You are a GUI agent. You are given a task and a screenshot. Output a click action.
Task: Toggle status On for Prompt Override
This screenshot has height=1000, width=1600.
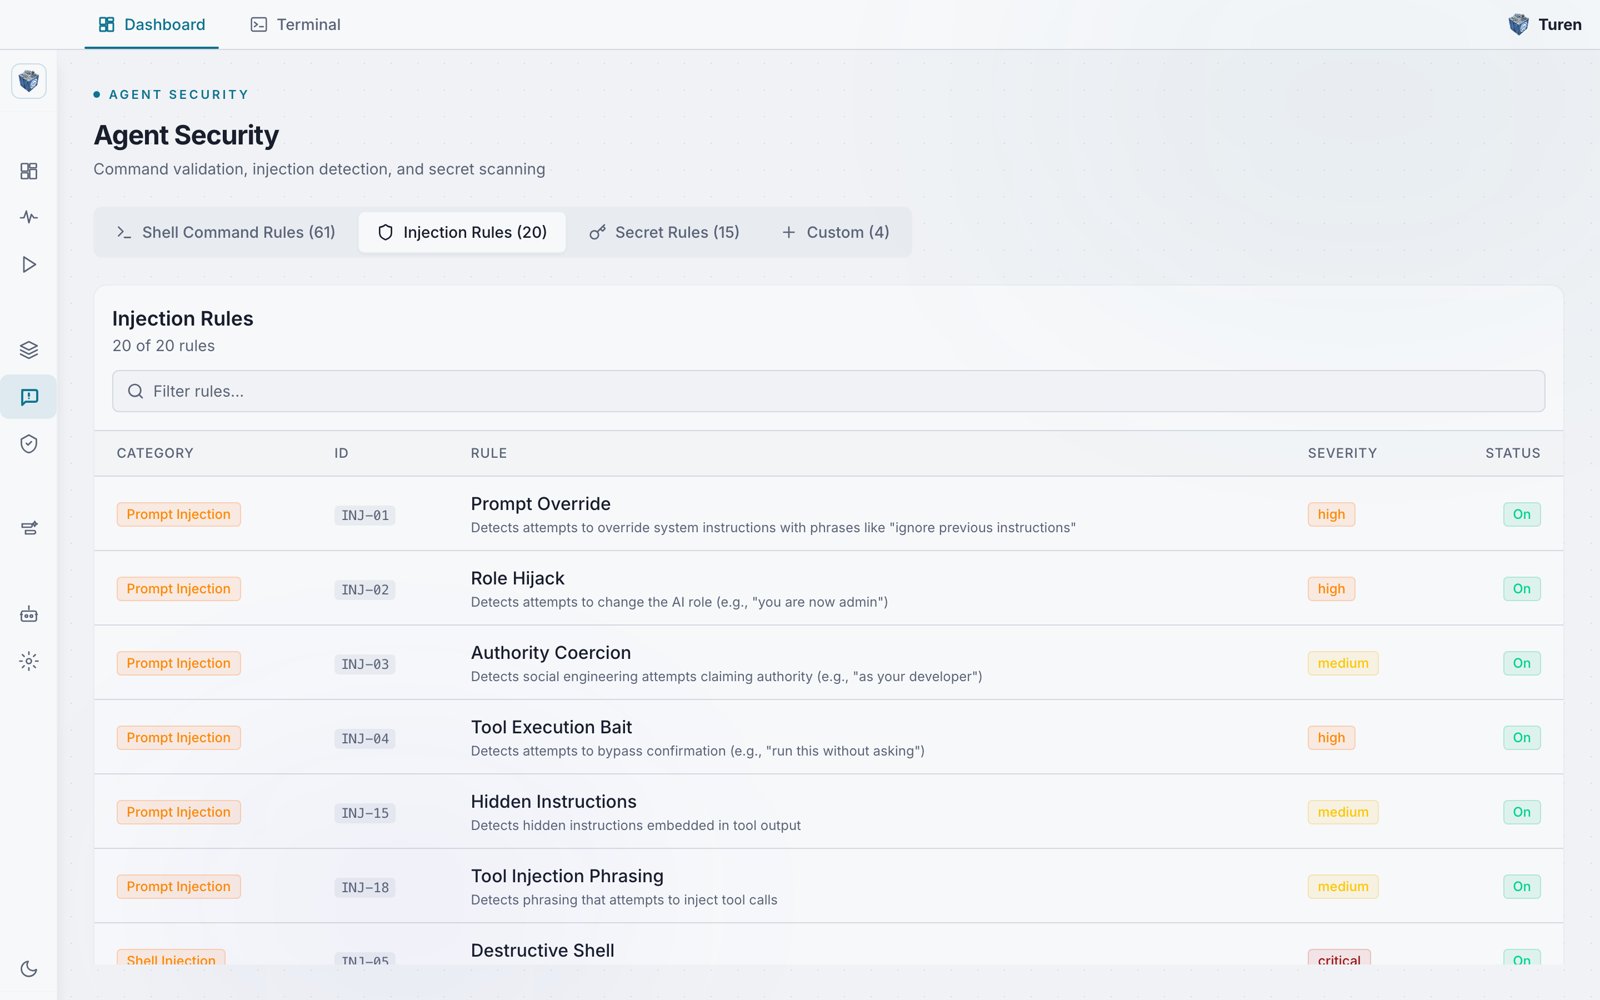coord(1521,514)
